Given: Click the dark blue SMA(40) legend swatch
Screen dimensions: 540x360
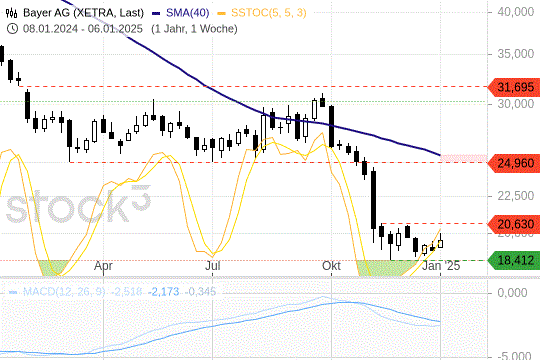Looking at the screenshot, I should [x=156, y=13].
